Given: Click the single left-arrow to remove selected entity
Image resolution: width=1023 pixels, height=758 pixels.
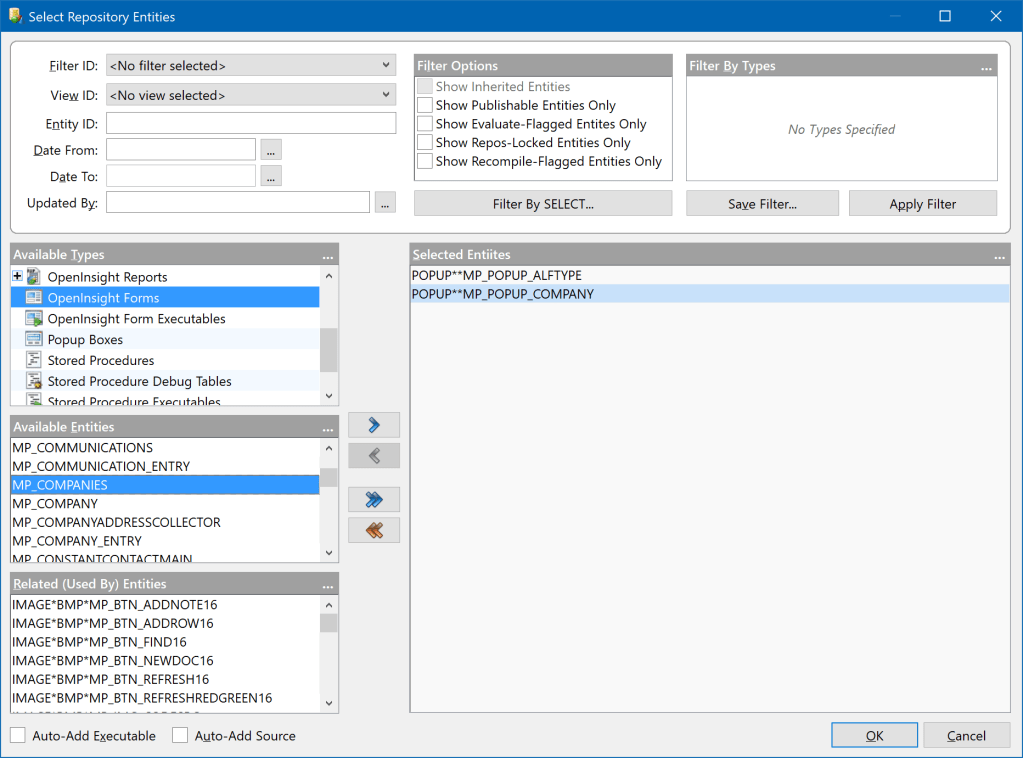Looking at the screenshot, I should tap(373, 455).
